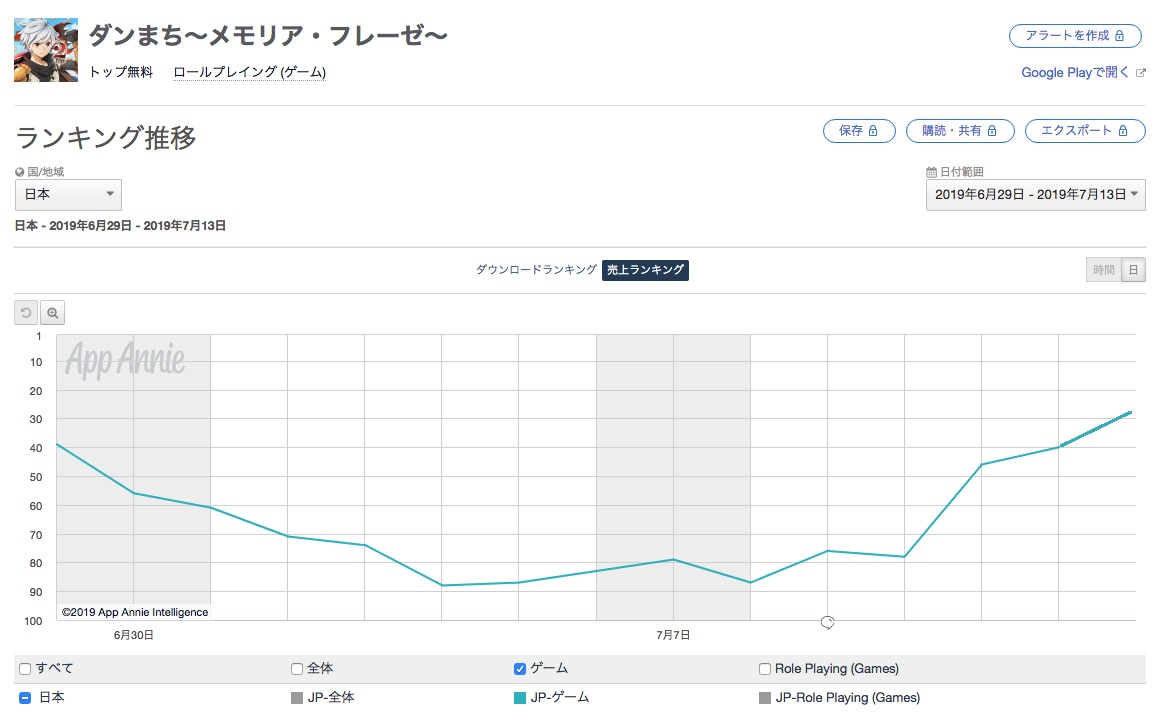The height and width of the screenshot is (717, 1153).
Task: Select the 売上ランキング tab
Action: [x=646, y=270]
